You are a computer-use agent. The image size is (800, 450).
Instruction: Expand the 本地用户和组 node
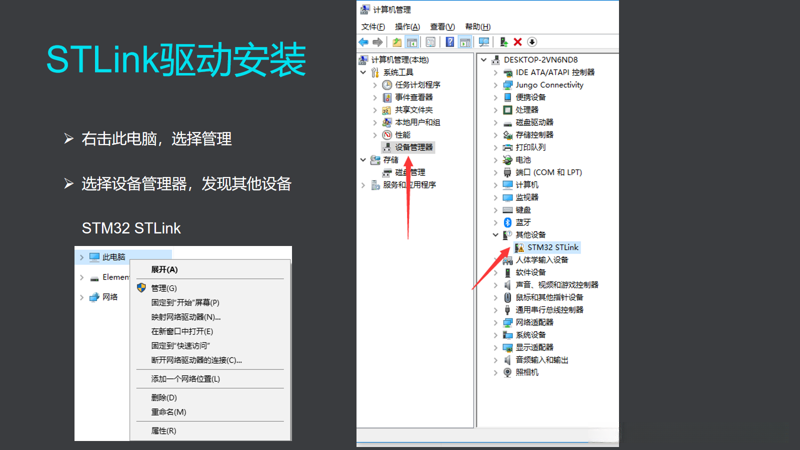(x=375, y=122)
